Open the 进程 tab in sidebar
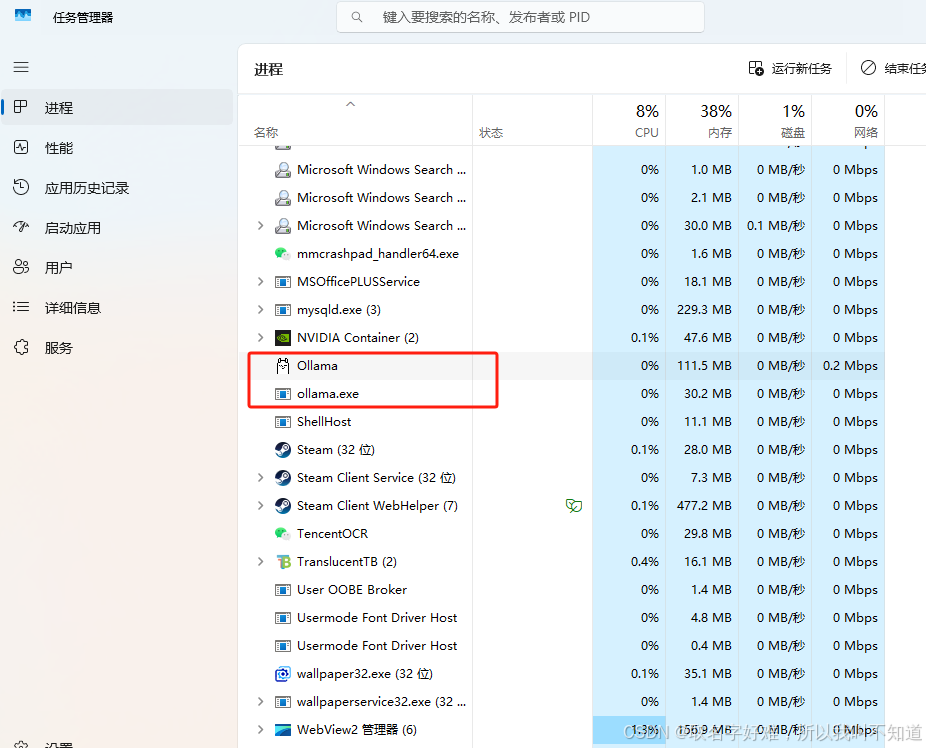The image size is (926, 748). coord(117,107)
